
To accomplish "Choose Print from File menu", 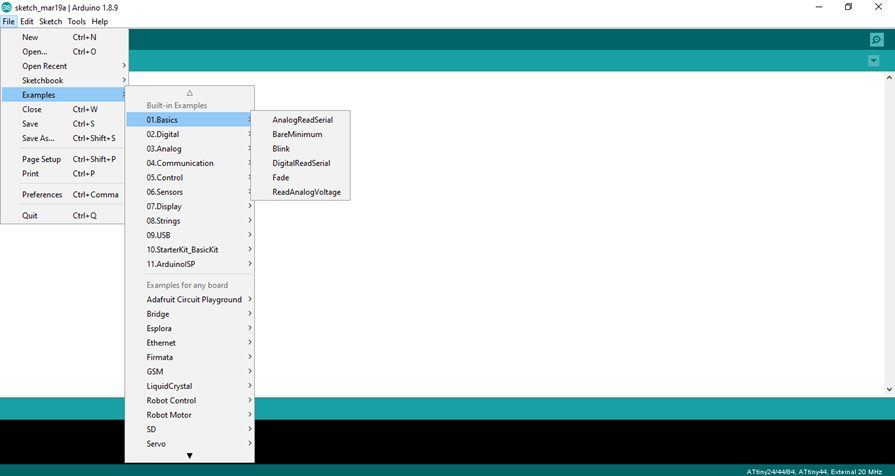I will pos(64,174).
